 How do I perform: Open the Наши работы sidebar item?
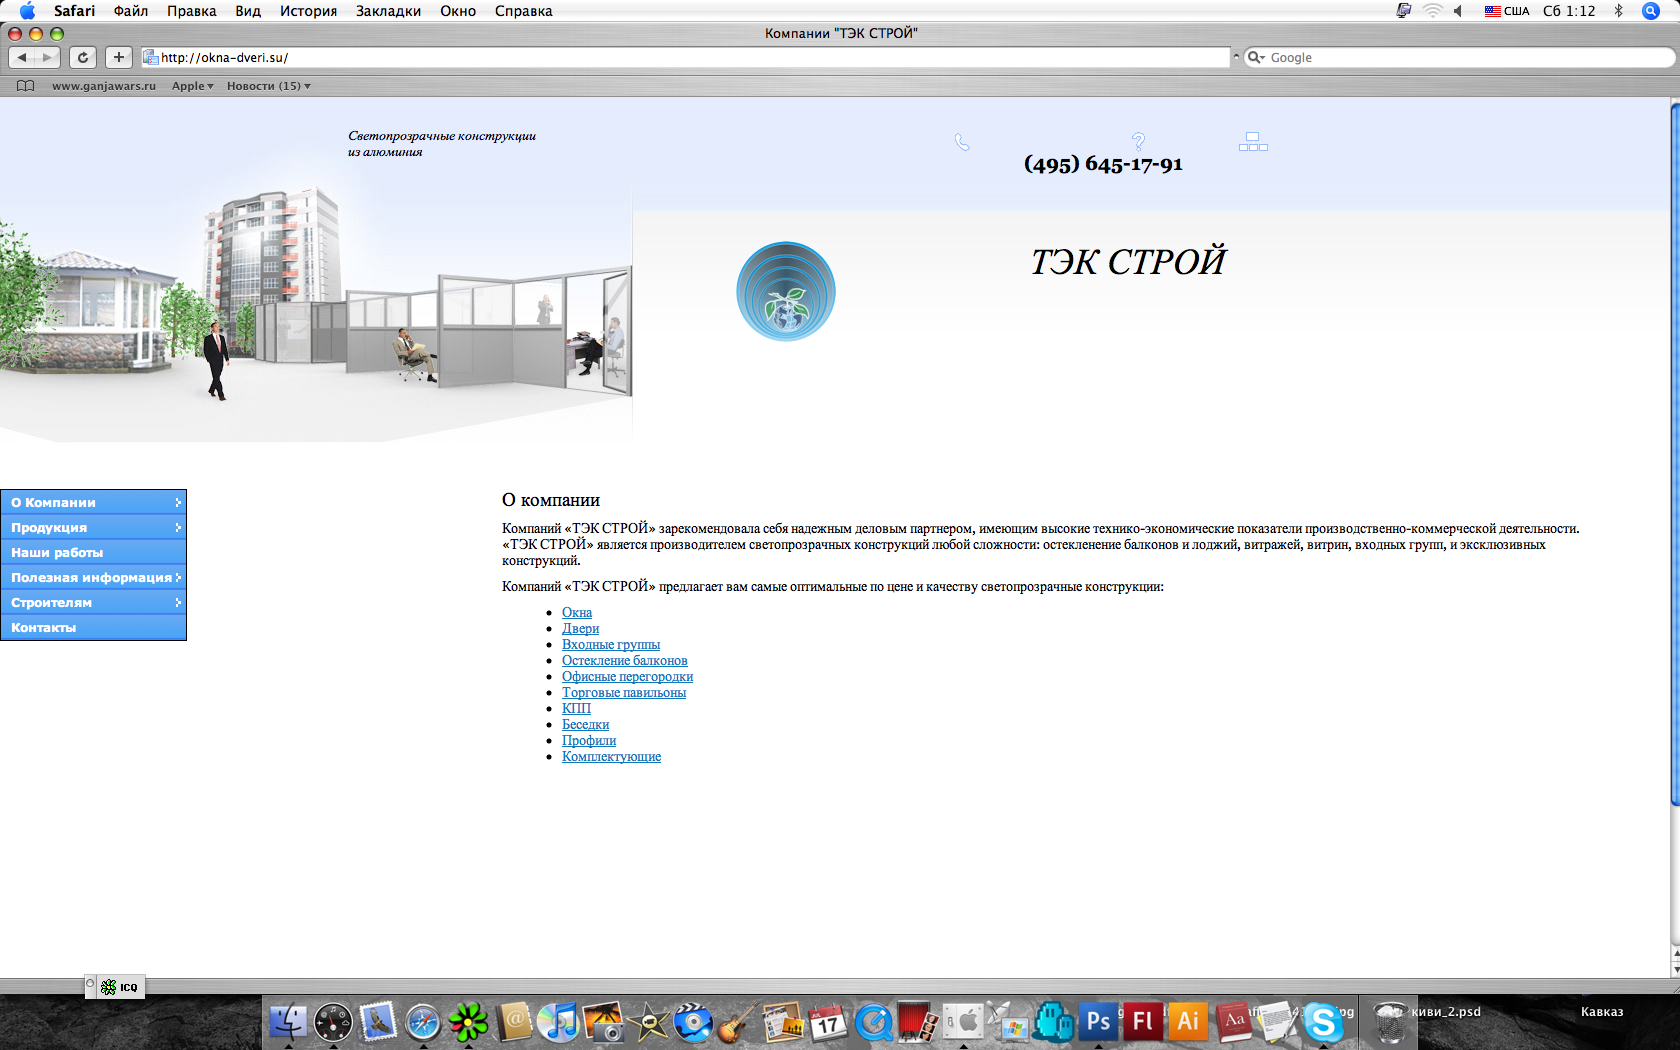[x=94, y=552]
